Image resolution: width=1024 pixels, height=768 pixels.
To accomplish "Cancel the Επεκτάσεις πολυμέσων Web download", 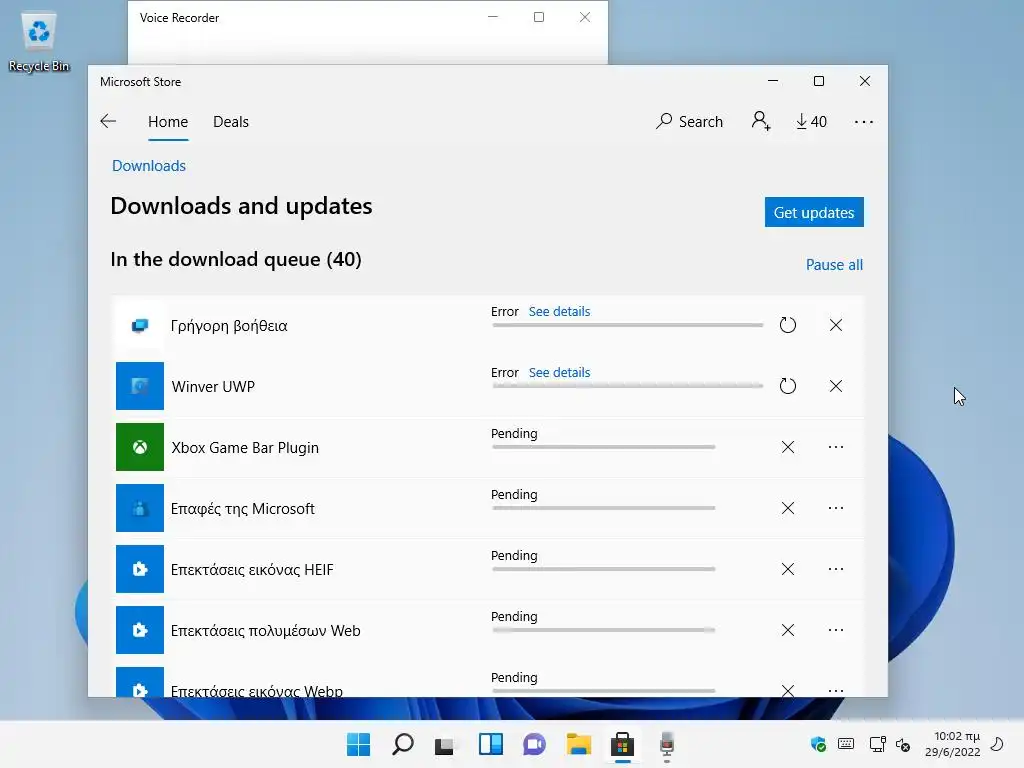I will pyautogui.click(x=788, y=630).
